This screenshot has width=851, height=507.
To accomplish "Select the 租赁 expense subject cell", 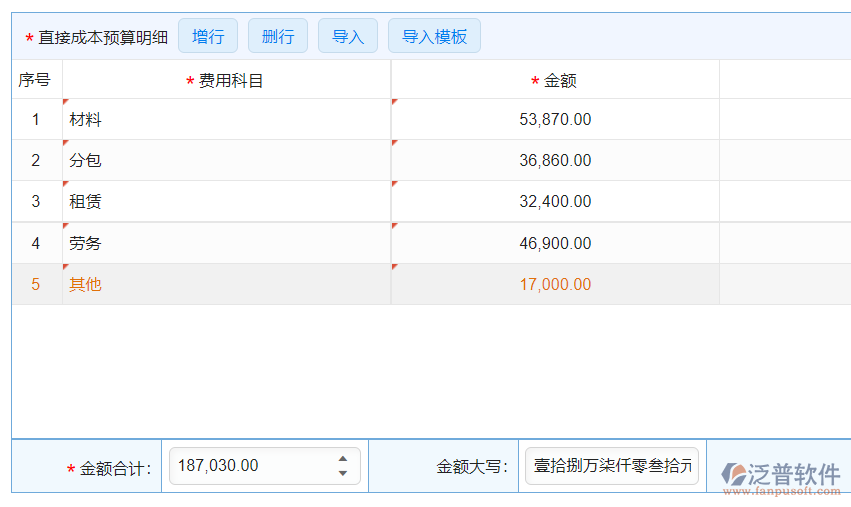I will click(226, 202).
